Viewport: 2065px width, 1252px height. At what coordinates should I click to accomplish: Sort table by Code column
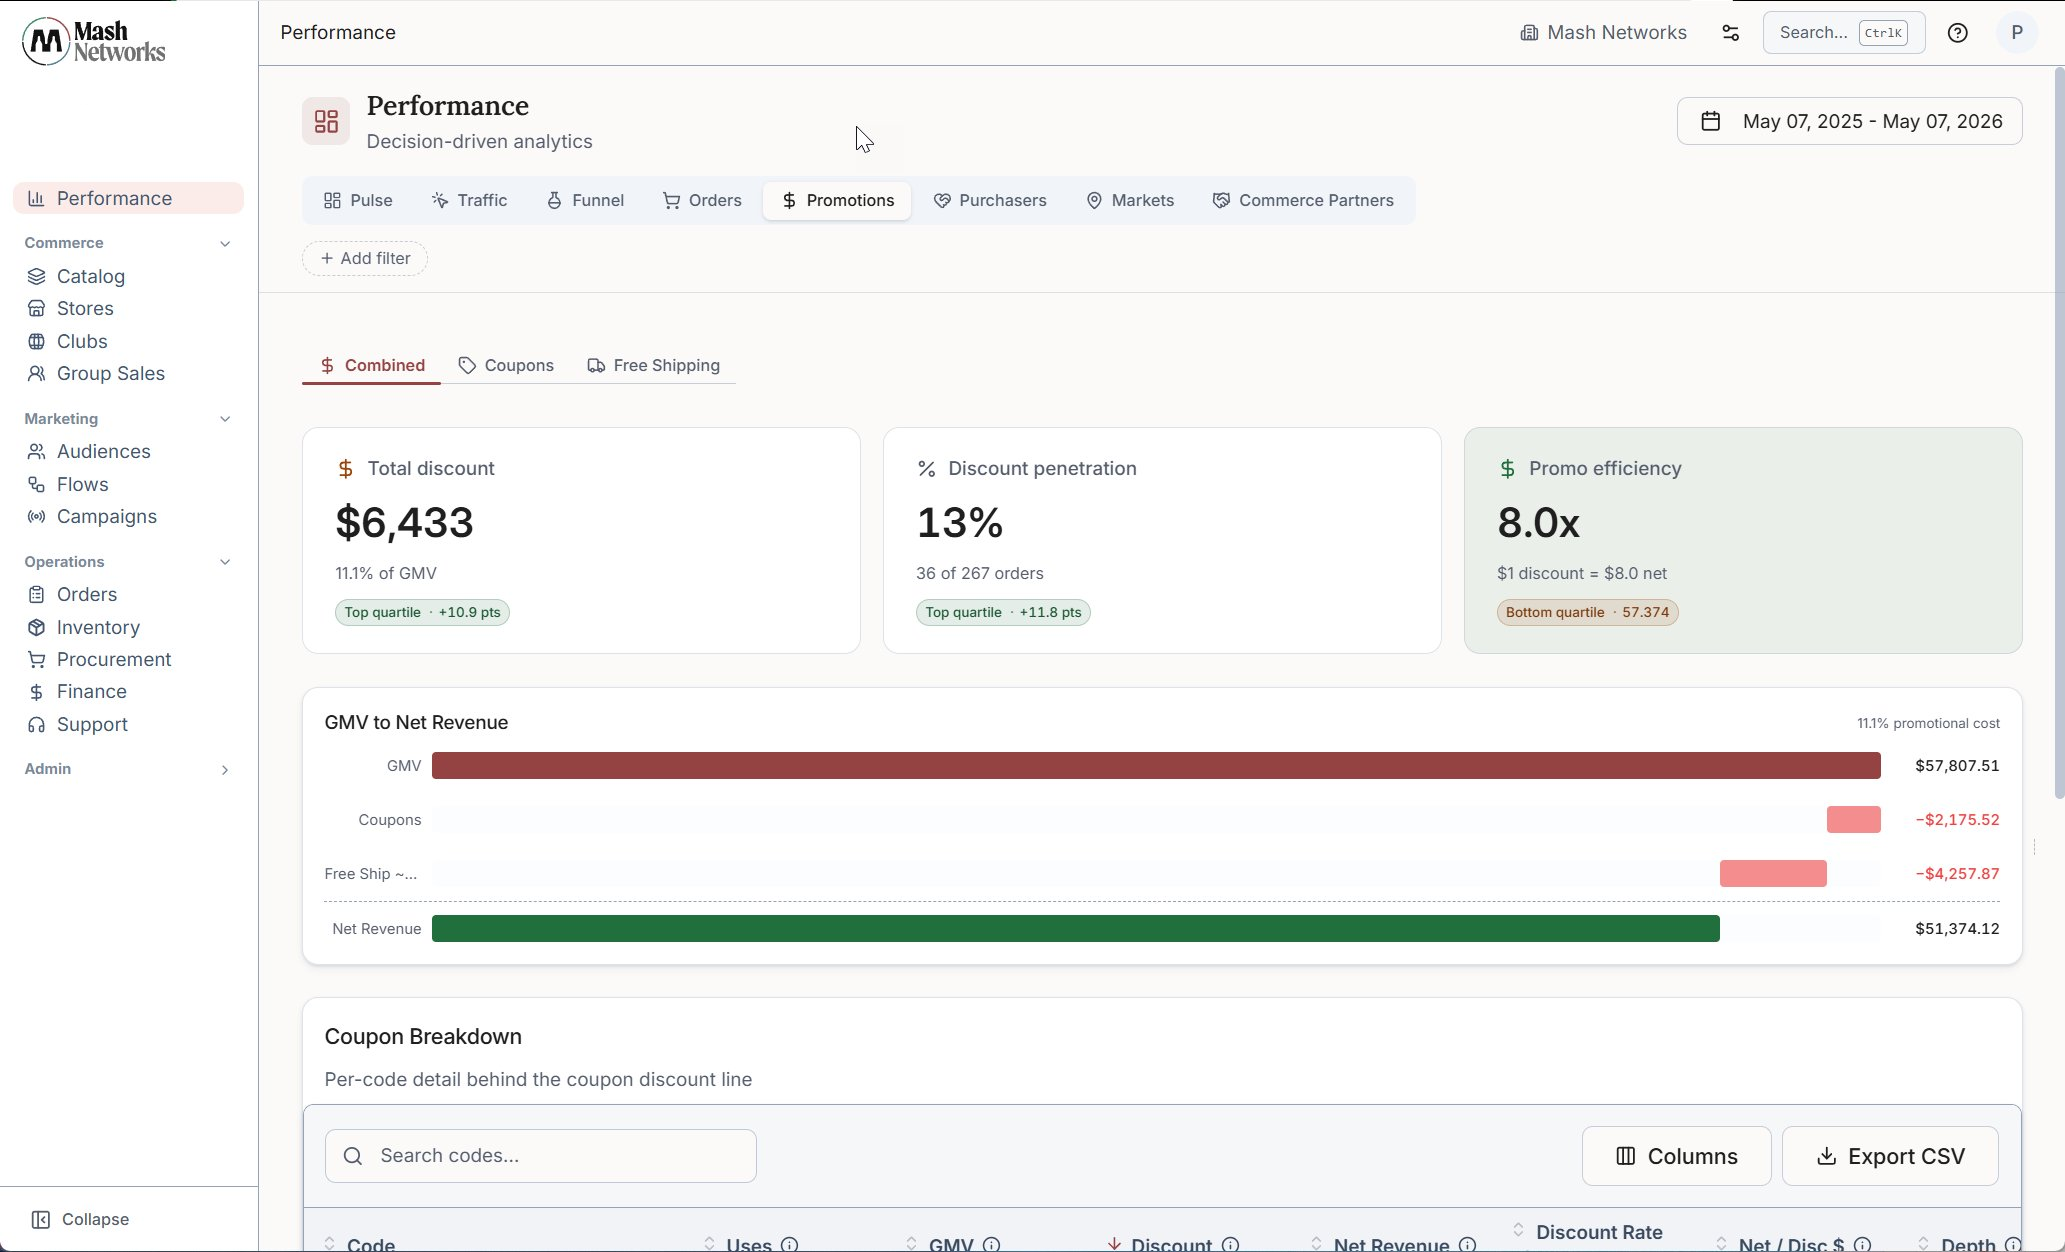(x=360, y=1244)
